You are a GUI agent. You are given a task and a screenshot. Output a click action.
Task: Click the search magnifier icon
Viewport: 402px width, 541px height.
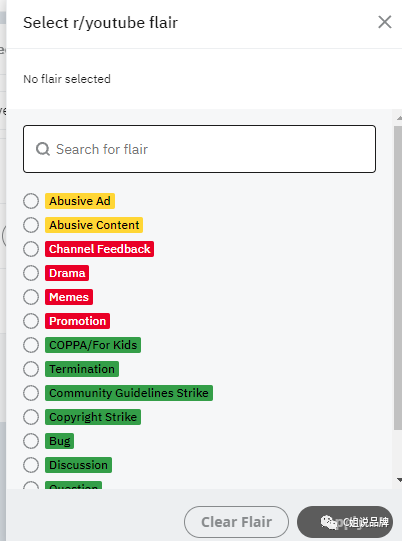tap(43, 149)
